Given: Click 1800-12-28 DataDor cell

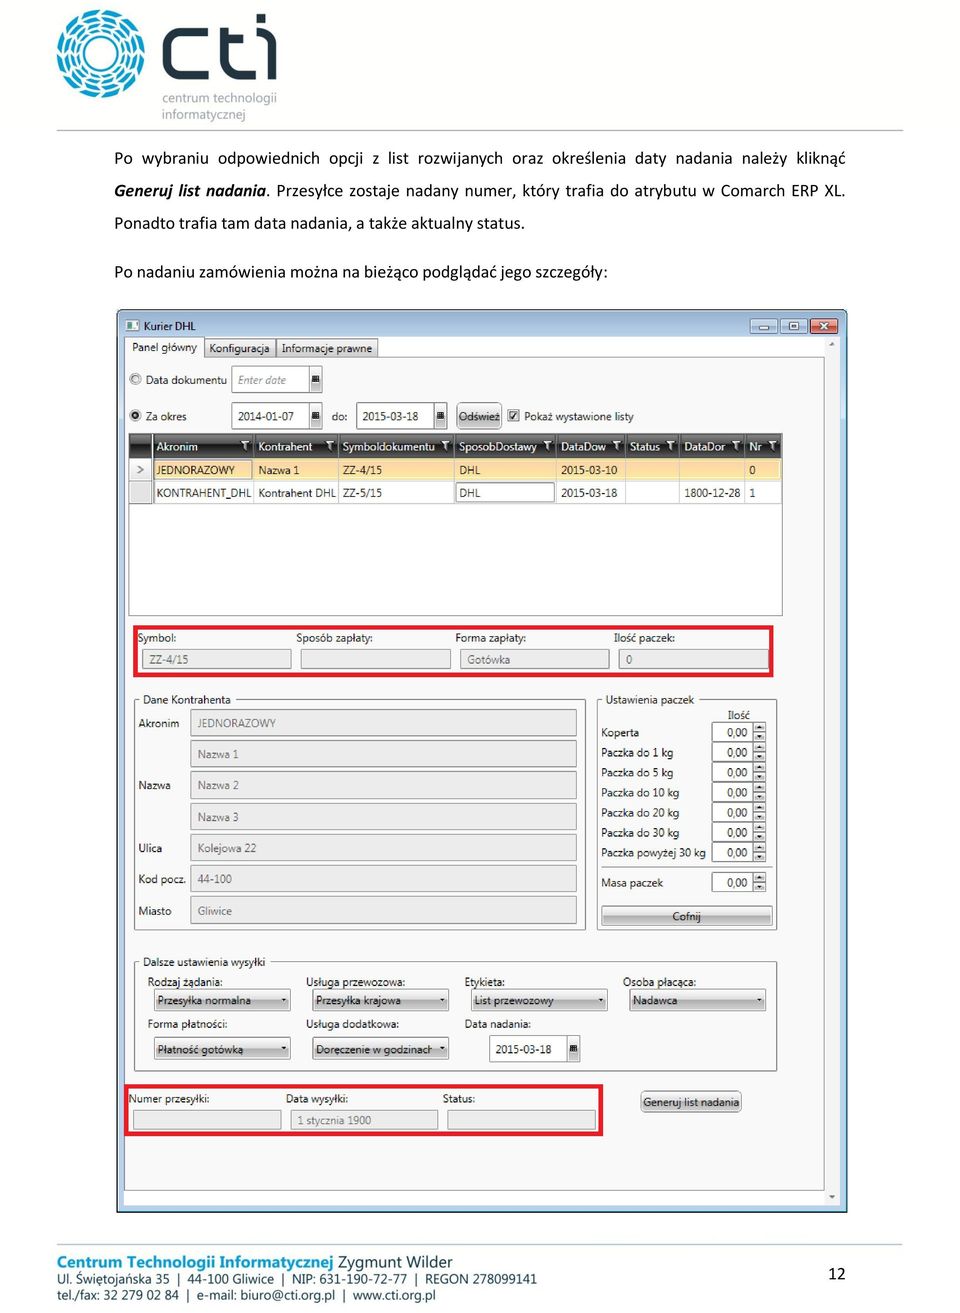Looking at the screenshot, I should point(712,493).
